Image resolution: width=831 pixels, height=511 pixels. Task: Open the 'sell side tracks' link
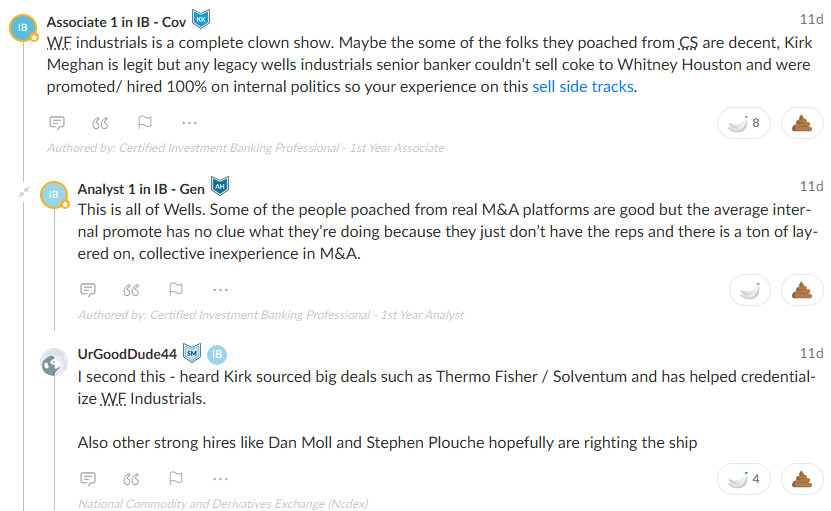point(583,86)
